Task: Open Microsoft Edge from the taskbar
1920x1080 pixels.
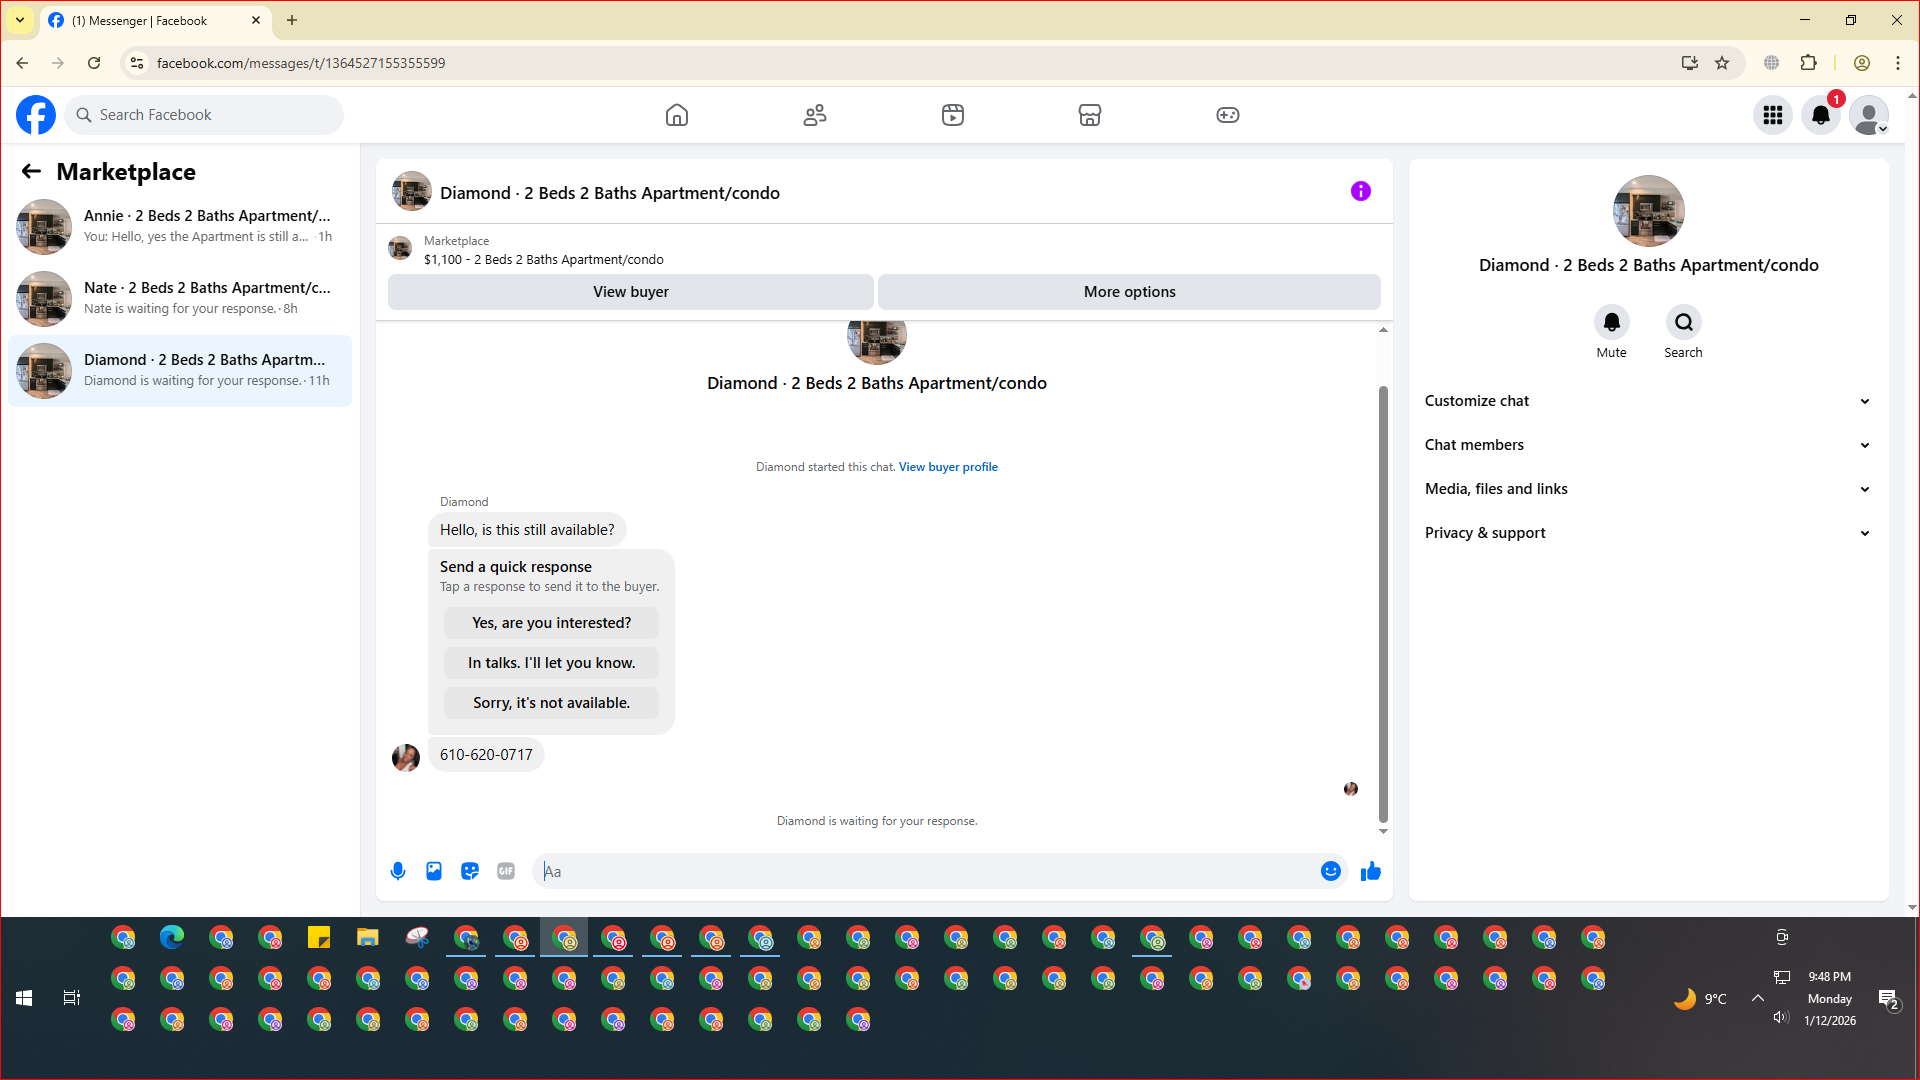Action: [172, 938]
